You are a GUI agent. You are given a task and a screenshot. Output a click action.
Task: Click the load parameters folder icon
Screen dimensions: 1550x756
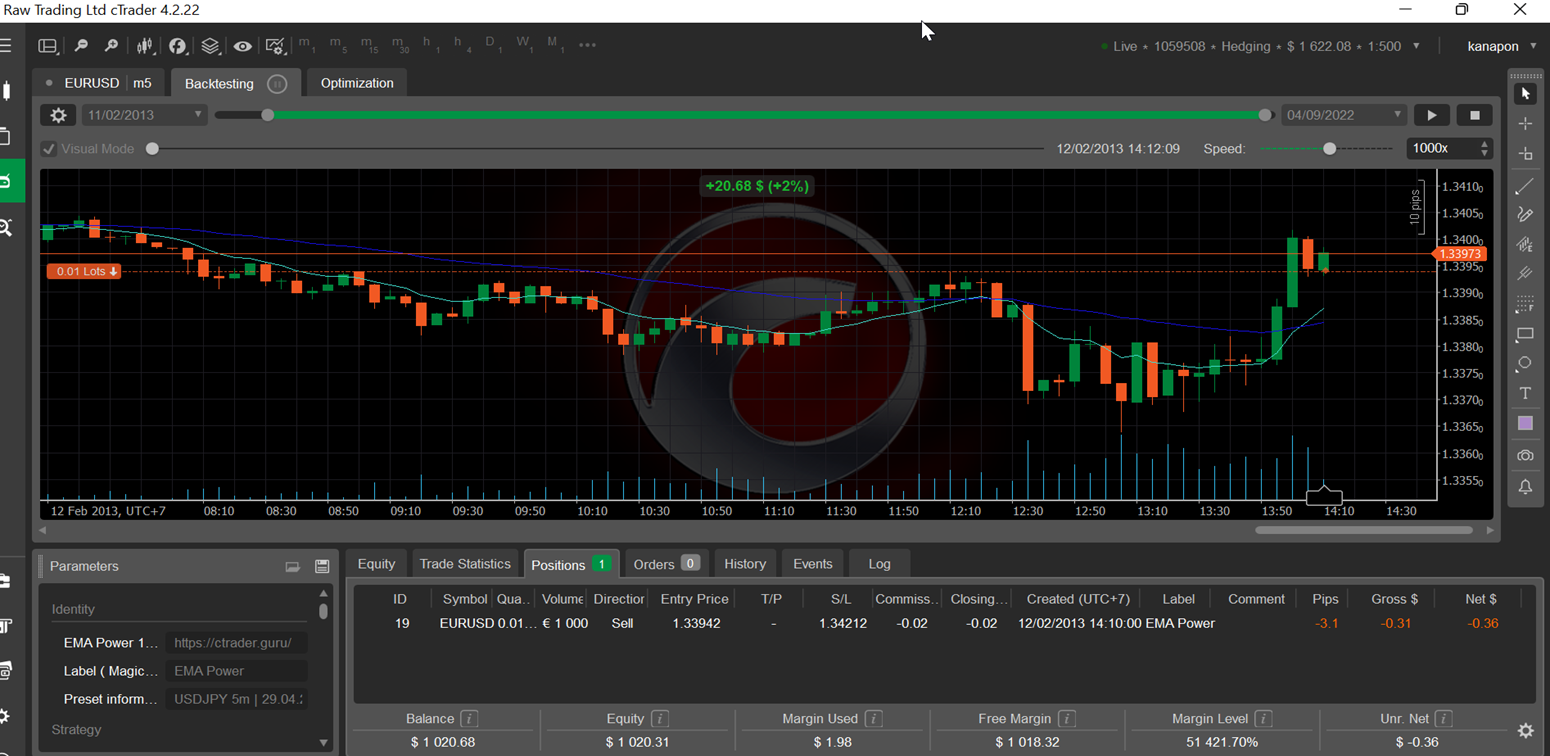292,567
